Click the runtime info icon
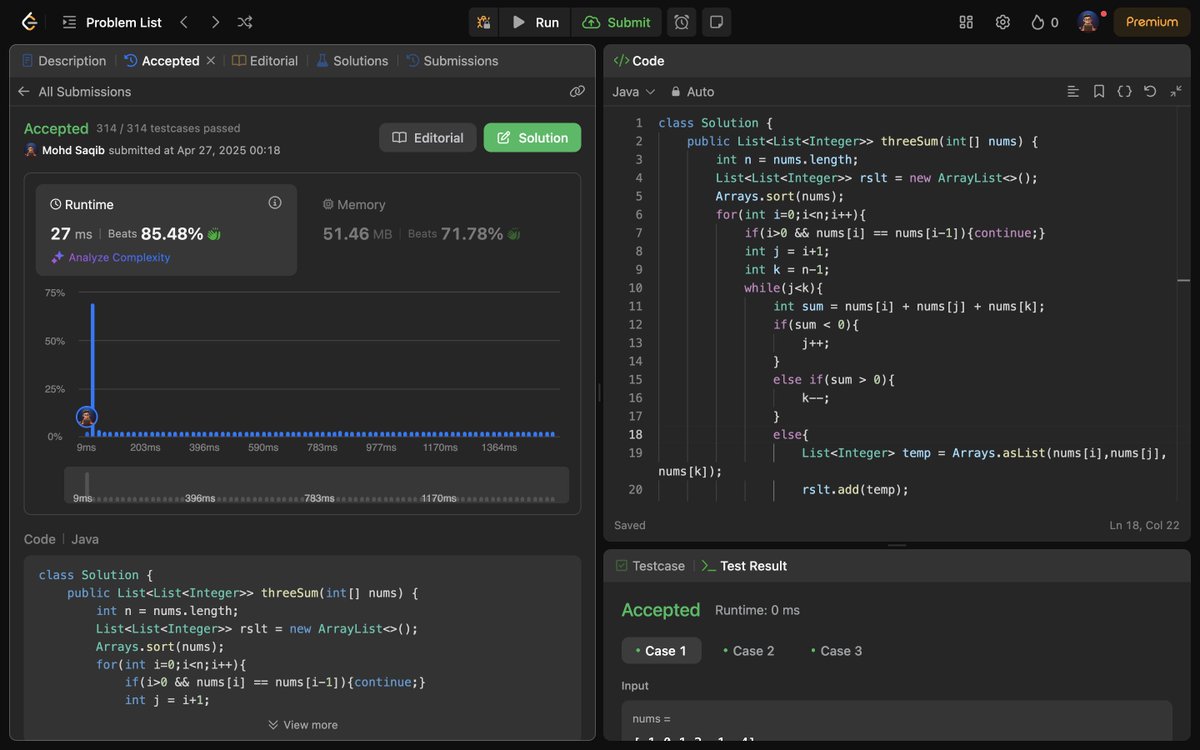Screen dimensions: 1200x750 pos(275,203)
